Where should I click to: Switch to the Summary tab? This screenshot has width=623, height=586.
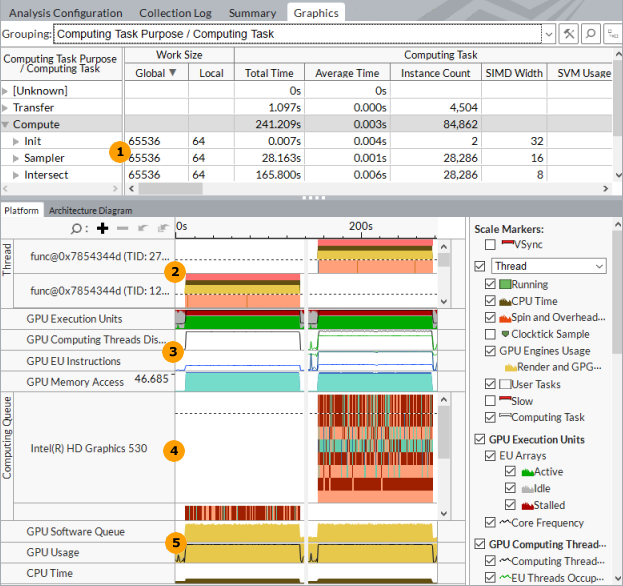tap(252, 13)
